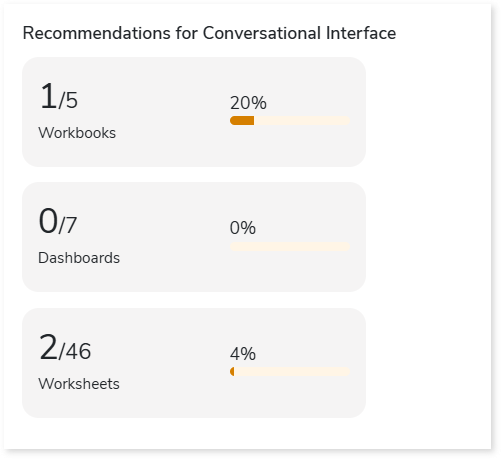Click the 20% percentage label
This screenshot has width=501, height=459.
(248, 103)
